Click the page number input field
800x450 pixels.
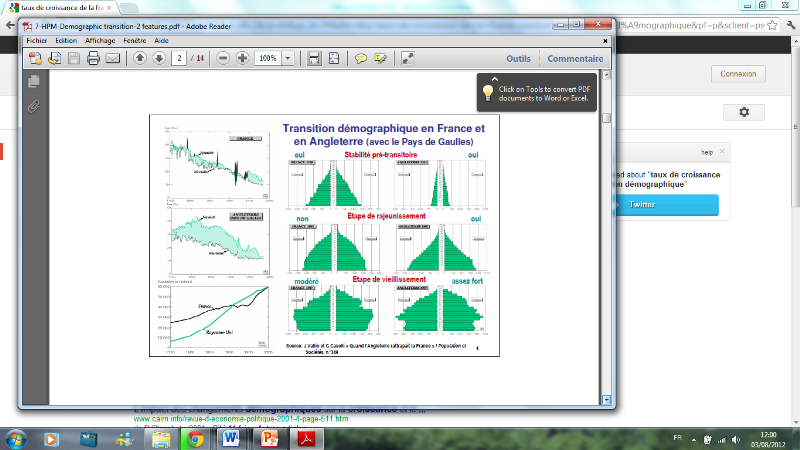click(180, 59)
